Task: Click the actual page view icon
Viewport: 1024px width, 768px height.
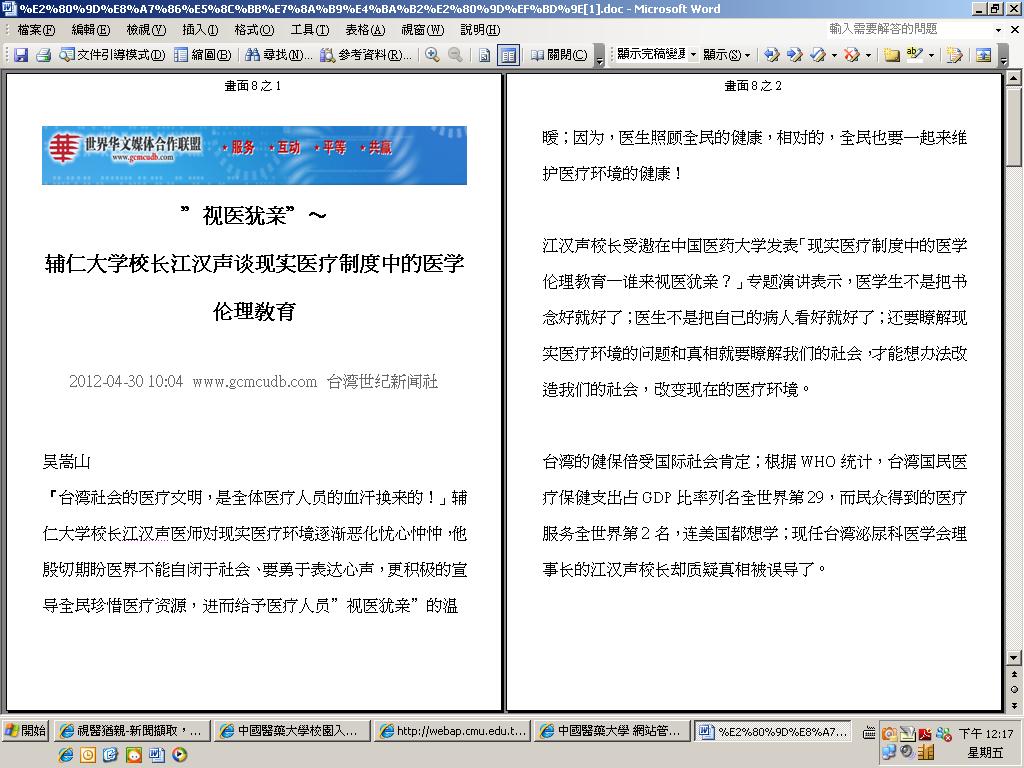Action: (x=484, y=55)
